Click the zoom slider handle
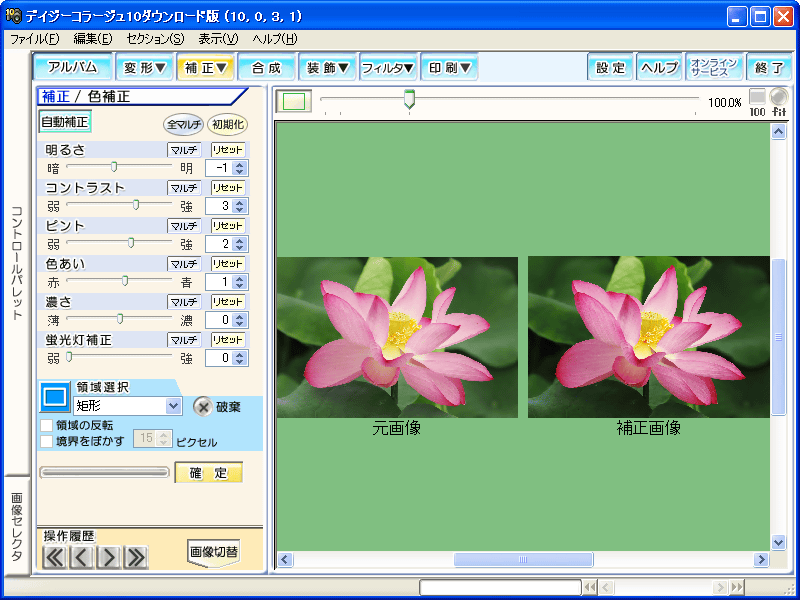This screenshot has width=800, height=600. [x=409, y=99]
